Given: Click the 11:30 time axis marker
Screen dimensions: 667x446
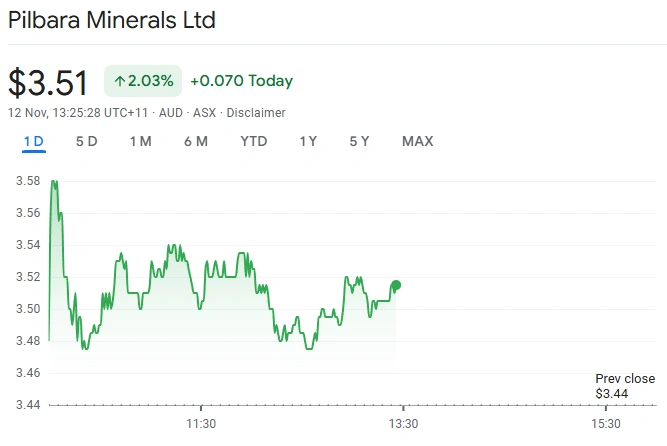Looking at the screenshot, I should tap(201, 423).
